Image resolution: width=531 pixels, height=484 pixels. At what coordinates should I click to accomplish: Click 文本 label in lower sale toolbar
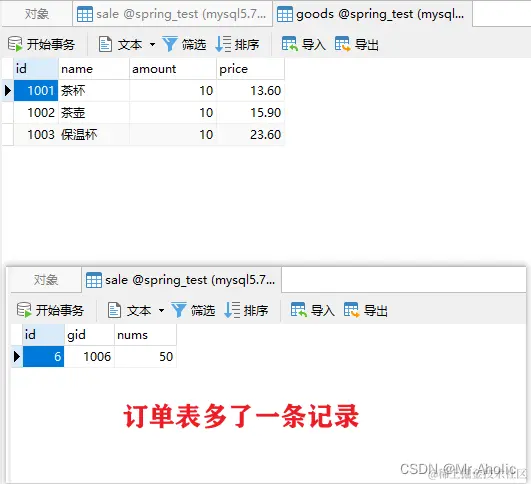coord(139,310)
